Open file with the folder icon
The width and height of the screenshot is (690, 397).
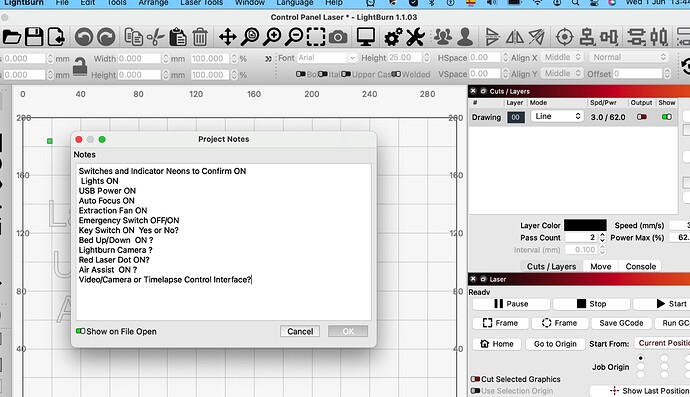click(x=12, y=37)
